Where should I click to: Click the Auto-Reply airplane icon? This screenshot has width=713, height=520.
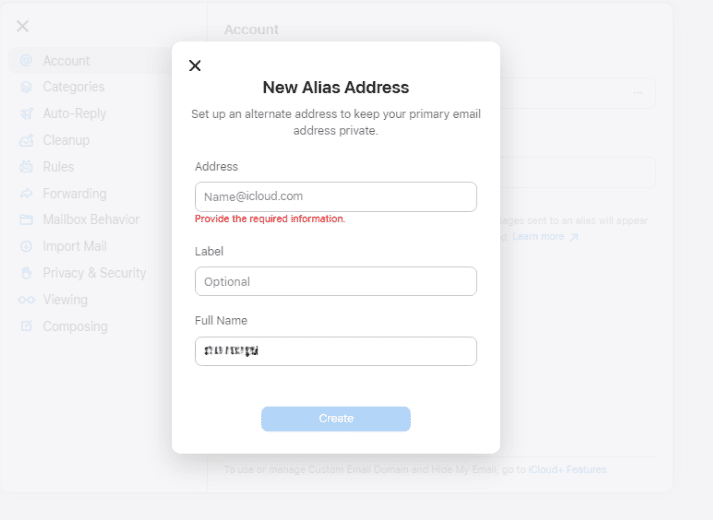pos(26,114)
